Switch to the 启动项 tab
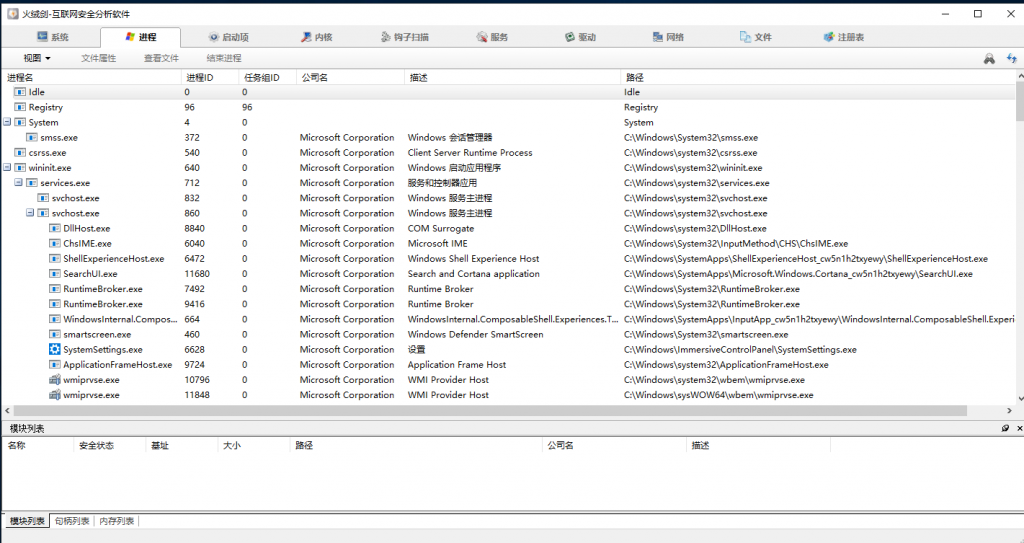1024x543 pixels. click(229, 37)
